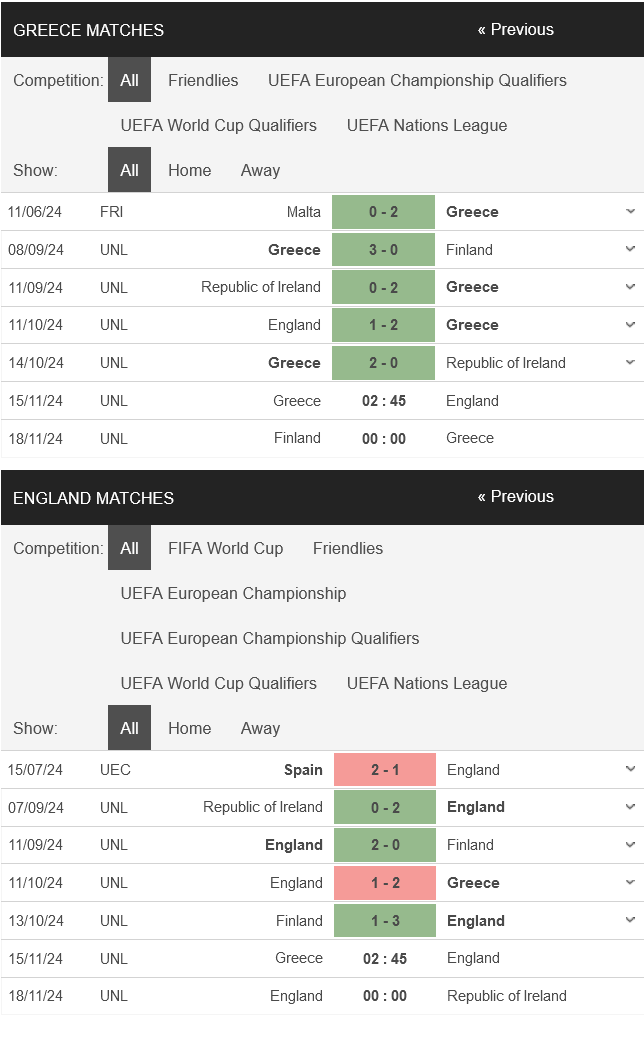Image resolution: width=644 pixels, height=1037 pixels.
Task: Expand Greece 3-0 Finland match row chevron
Action: pyautogui.click(x=629, y=249)
